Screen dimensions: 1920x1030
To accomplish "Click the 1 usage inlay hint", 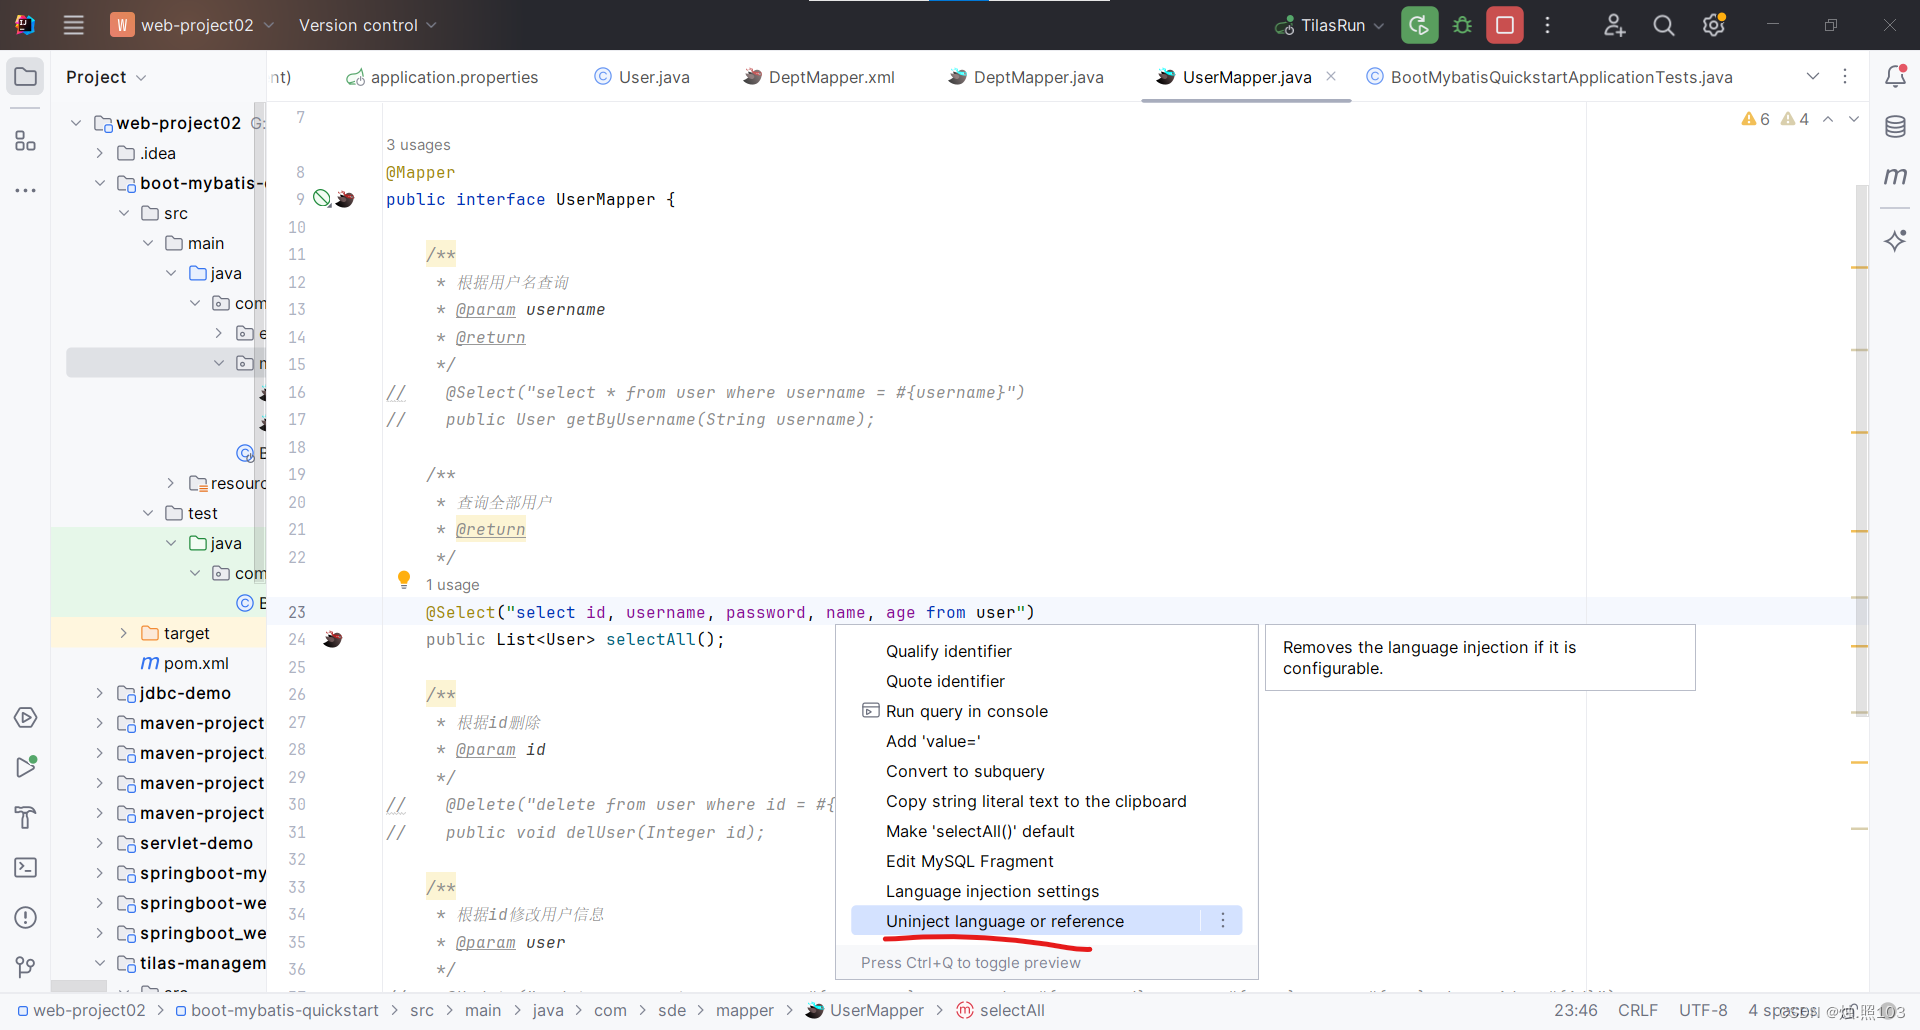I will (452, 585).
